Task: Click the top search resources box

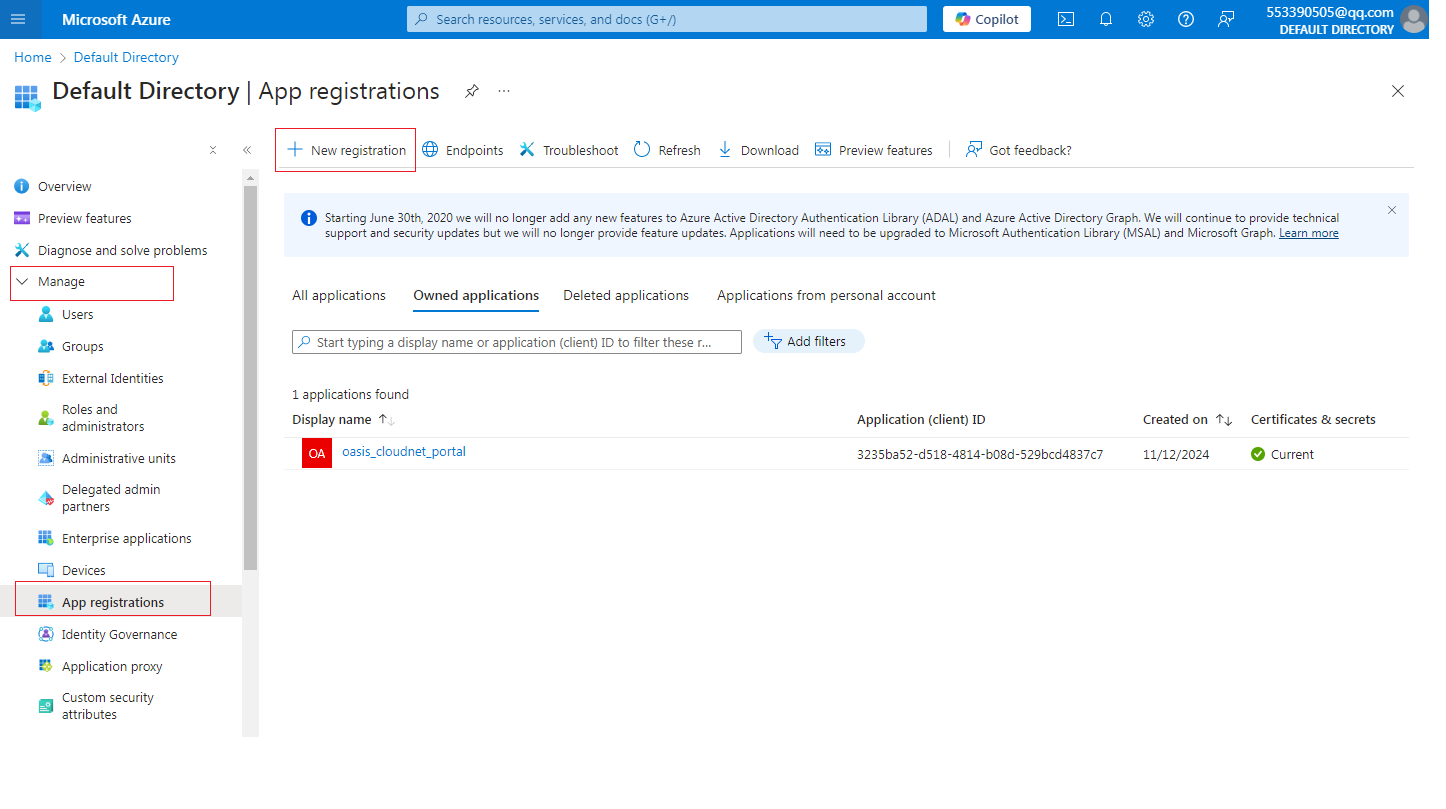Action: (x=667, y=19)
